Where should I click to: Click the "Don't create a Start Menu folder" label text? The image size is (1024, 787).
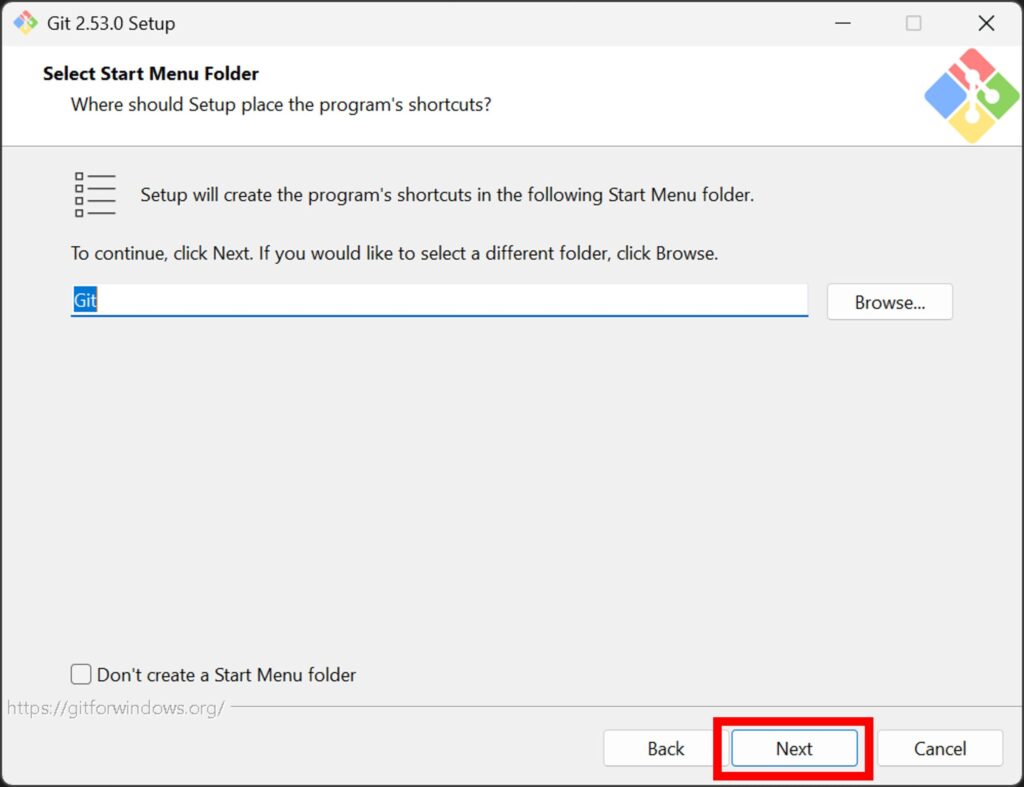(x=226, y=675)
